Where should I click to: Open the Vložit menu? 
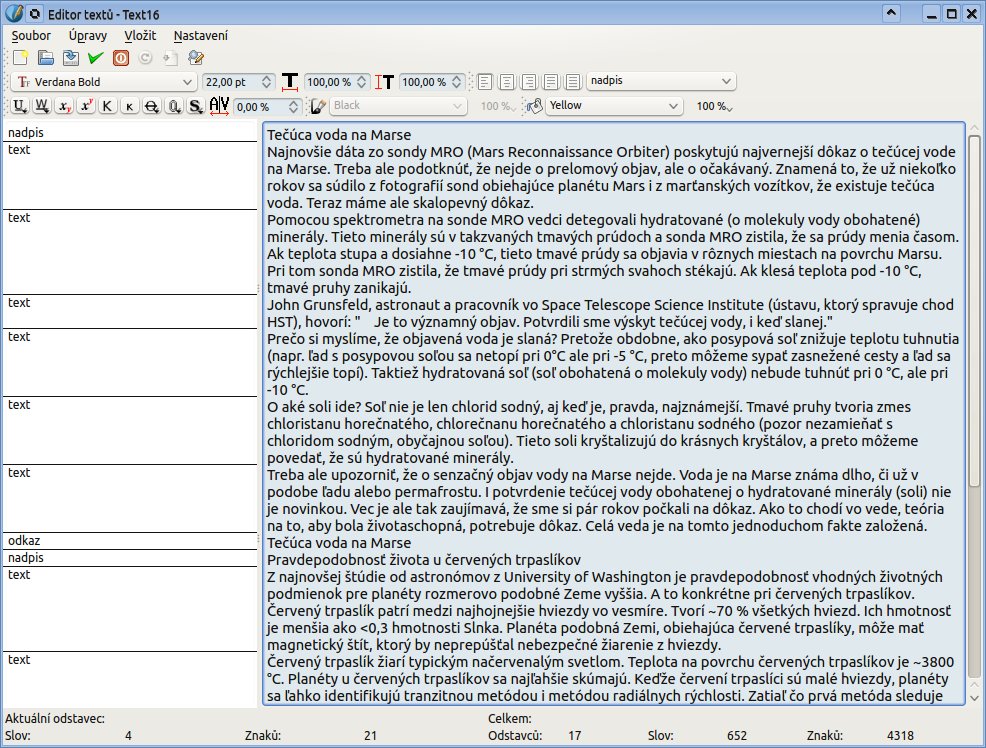pyautogui.click(x=140, y=35)
